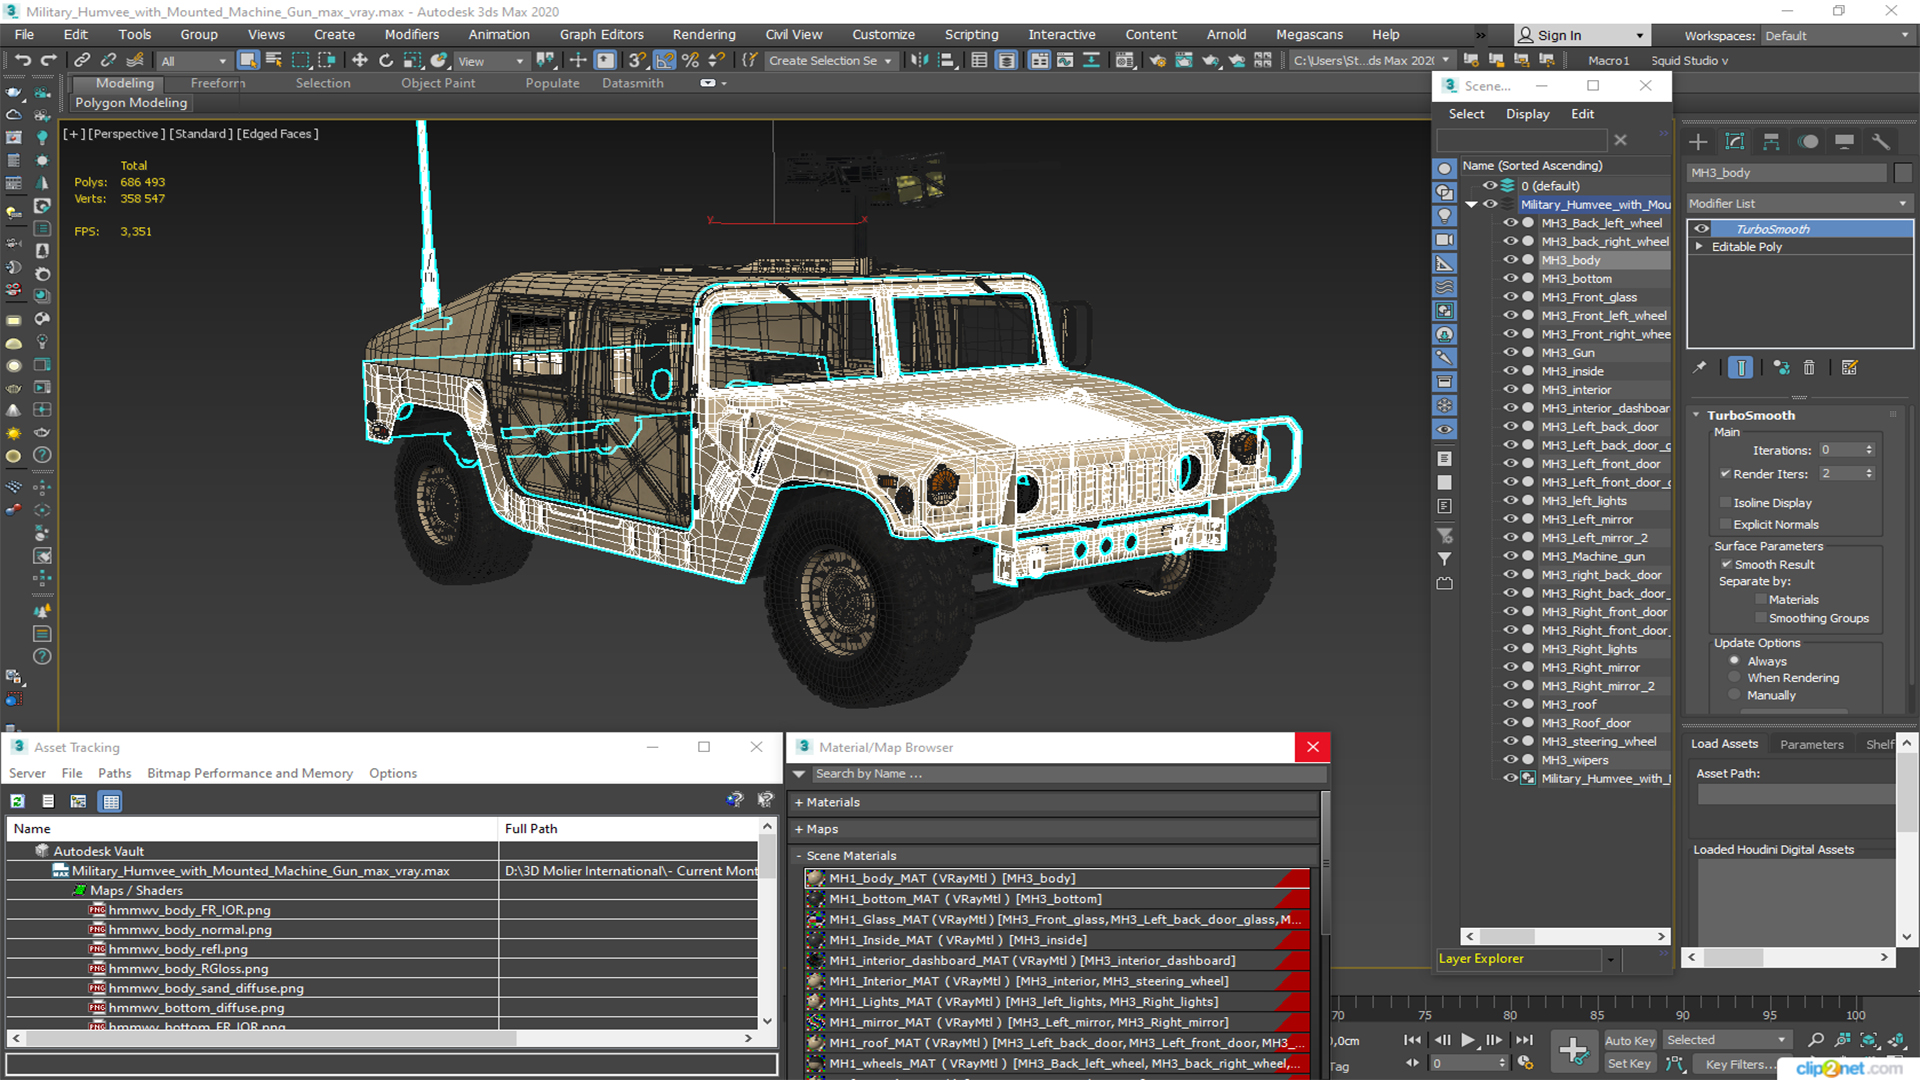The height and width of the screenshot is (1080, 1920).
Task: Open Render Setup teapot icon
Action: point(1157,60)
